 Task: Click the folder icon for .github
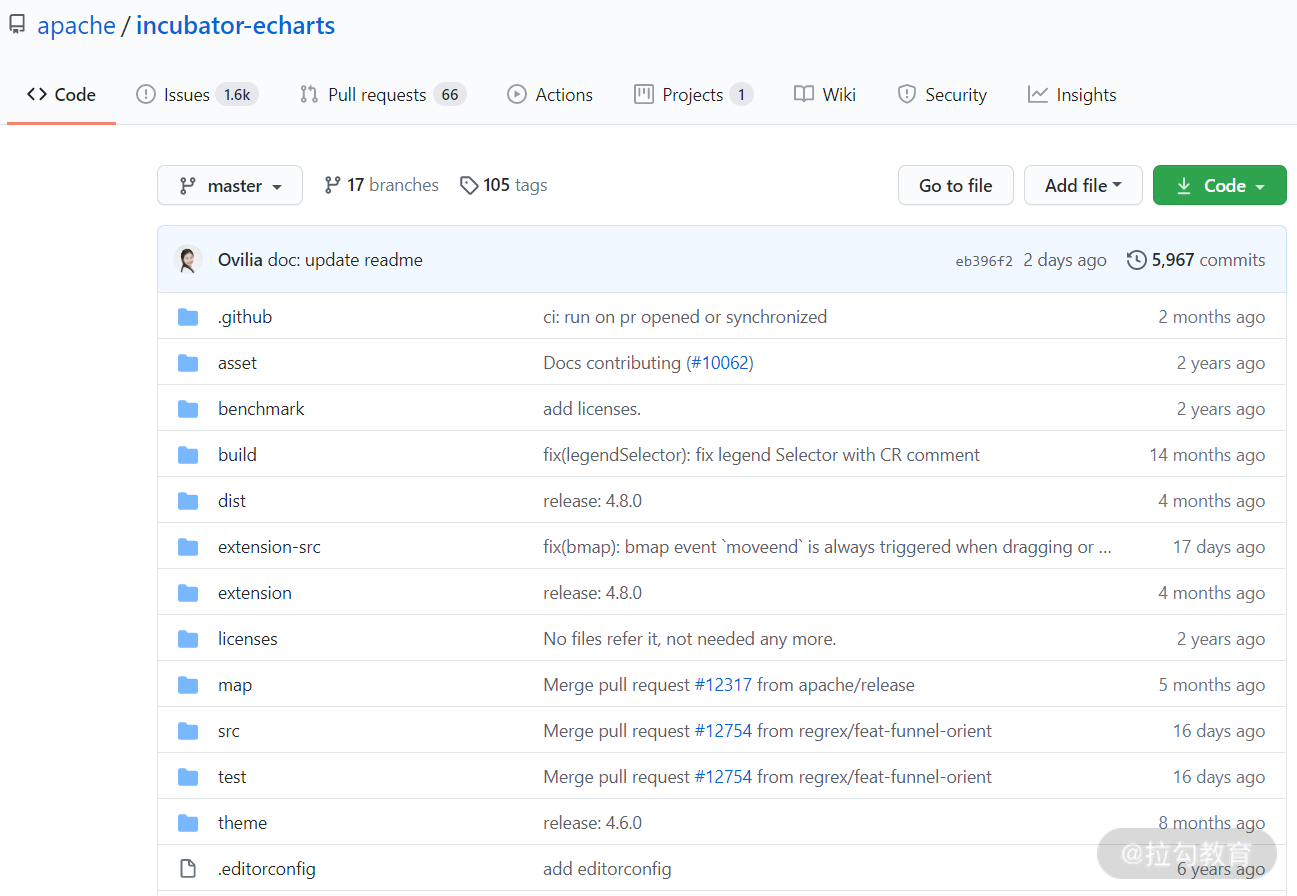coord(188,317)
